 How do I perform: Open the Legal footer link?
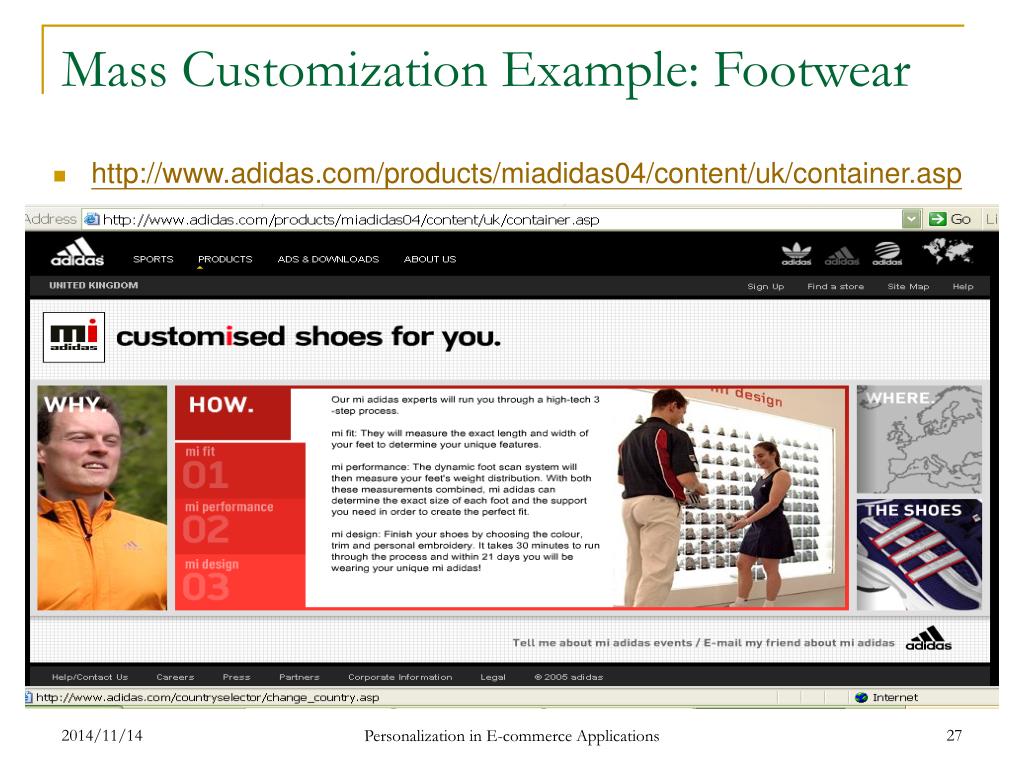pyautogui.click(x=493, y=677)
